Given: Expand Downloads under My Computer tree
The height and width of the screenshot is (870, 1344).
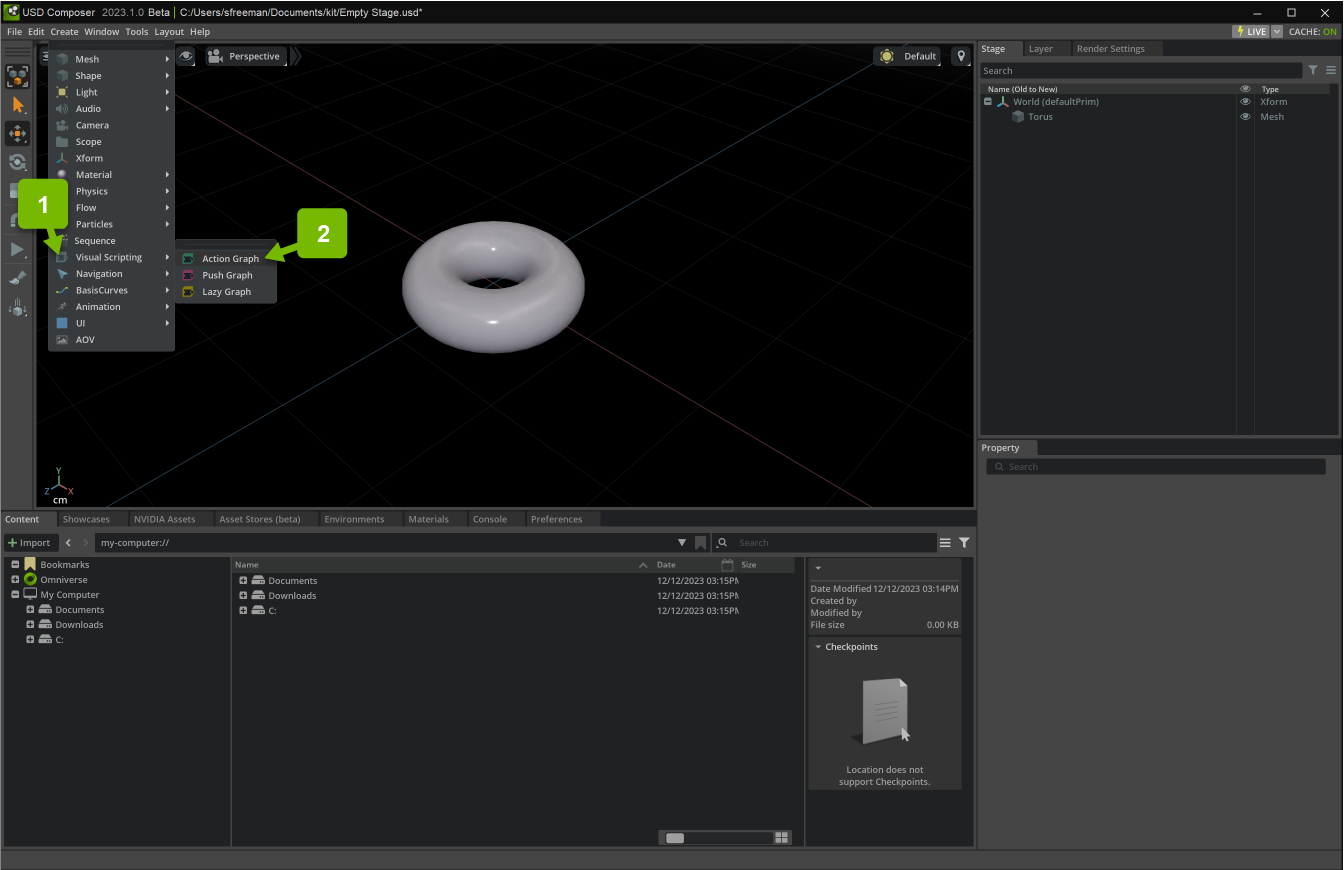Looking at the screenshot, I should 30,625.
